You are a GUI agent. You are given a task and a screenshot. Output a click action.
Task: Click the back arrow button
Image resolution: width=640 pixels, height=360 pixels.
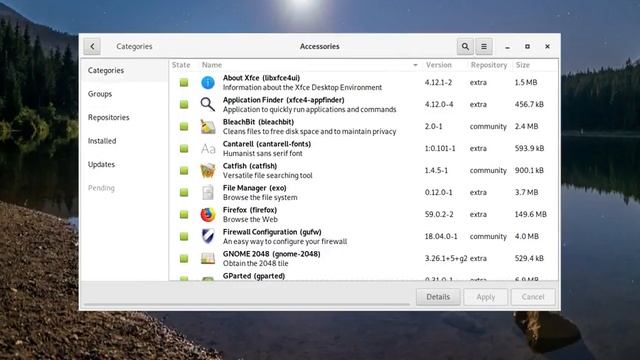coord(92,47)
